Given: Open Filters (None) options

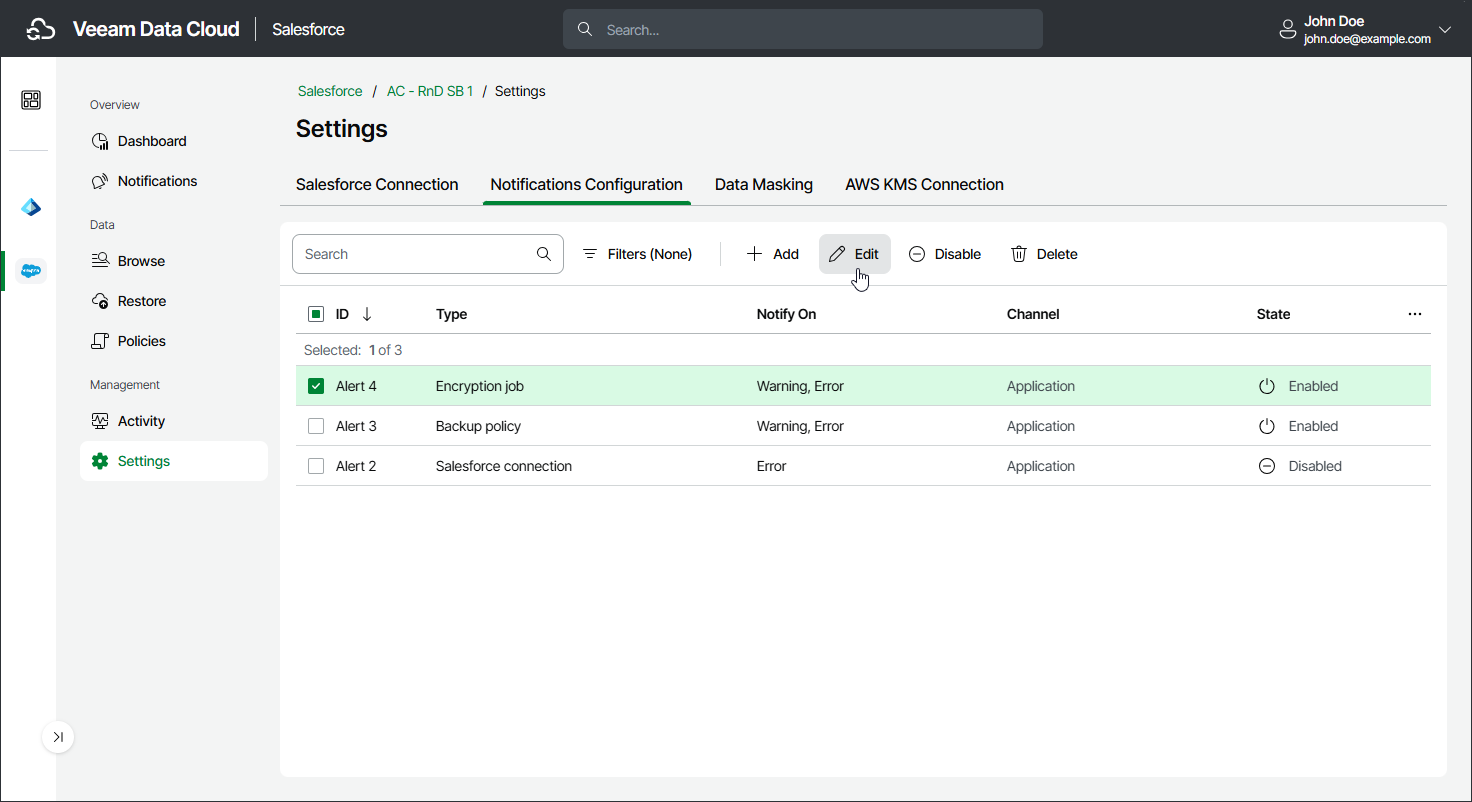Looking at the screenshot, I should tap(638, 254).
